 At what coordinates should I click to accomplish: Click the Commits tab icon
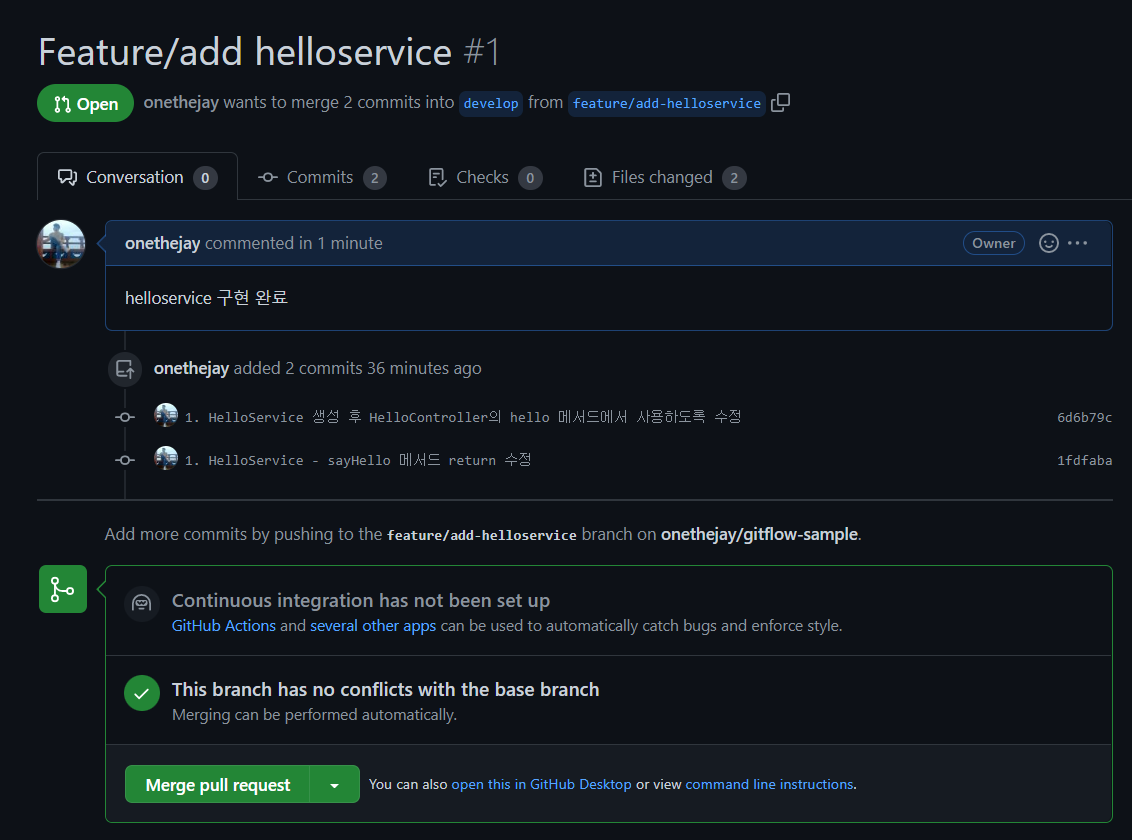click(x=268, y=178)
